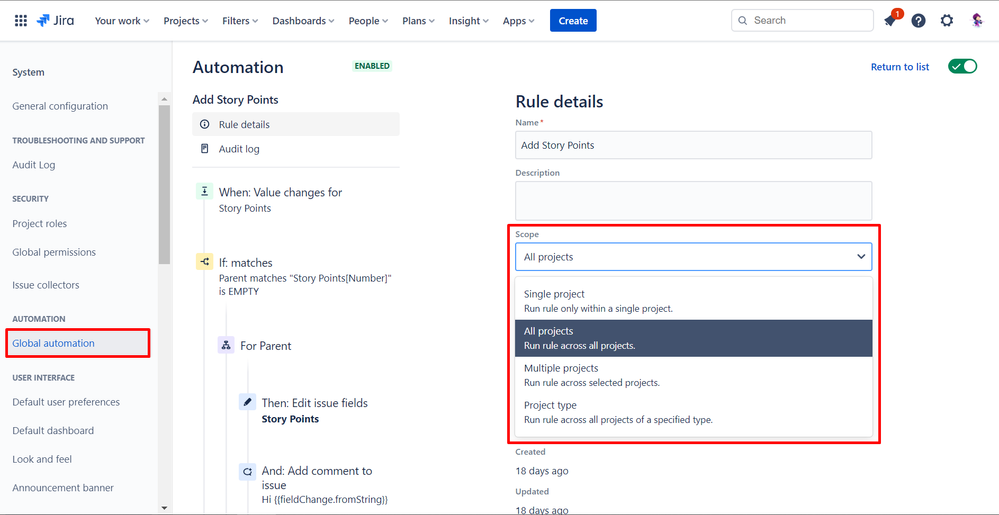The width and height of the screenshot is (999, 515).
Task: Focus the empty Description field
Action: [x=693, y=201]
